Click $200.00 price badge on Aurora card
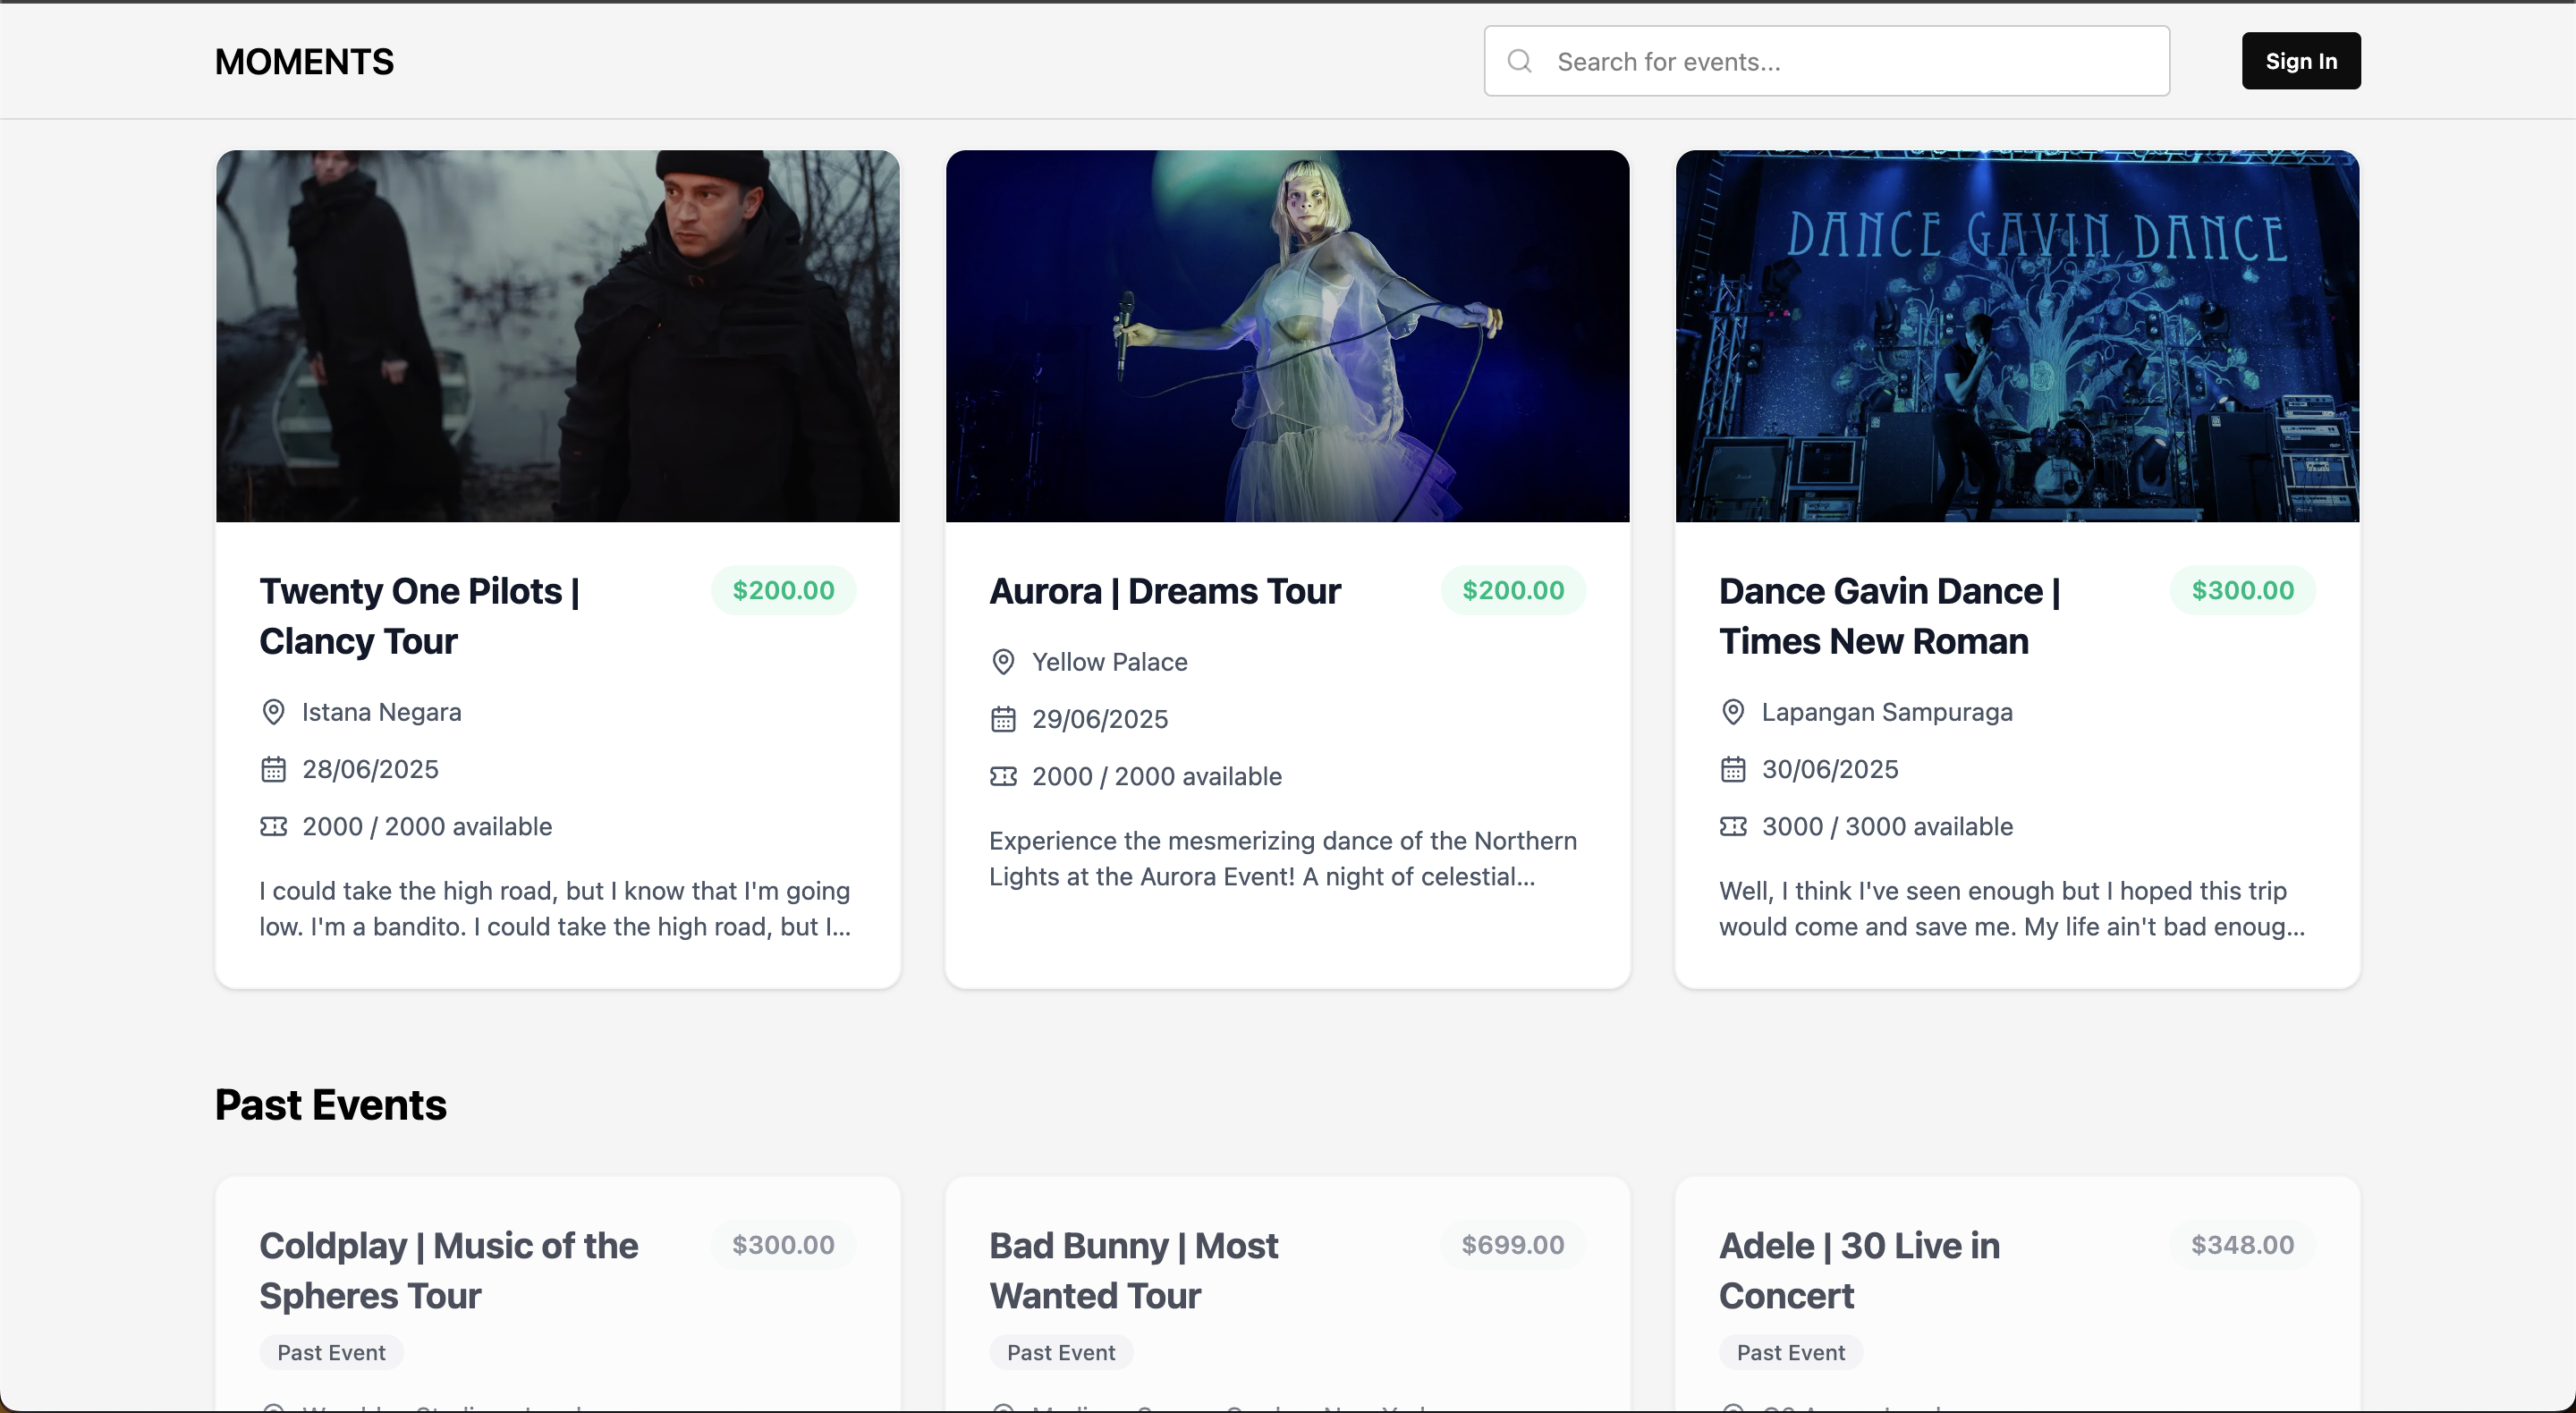This screenshot has width=2576, height=1413. point(1513,590)
